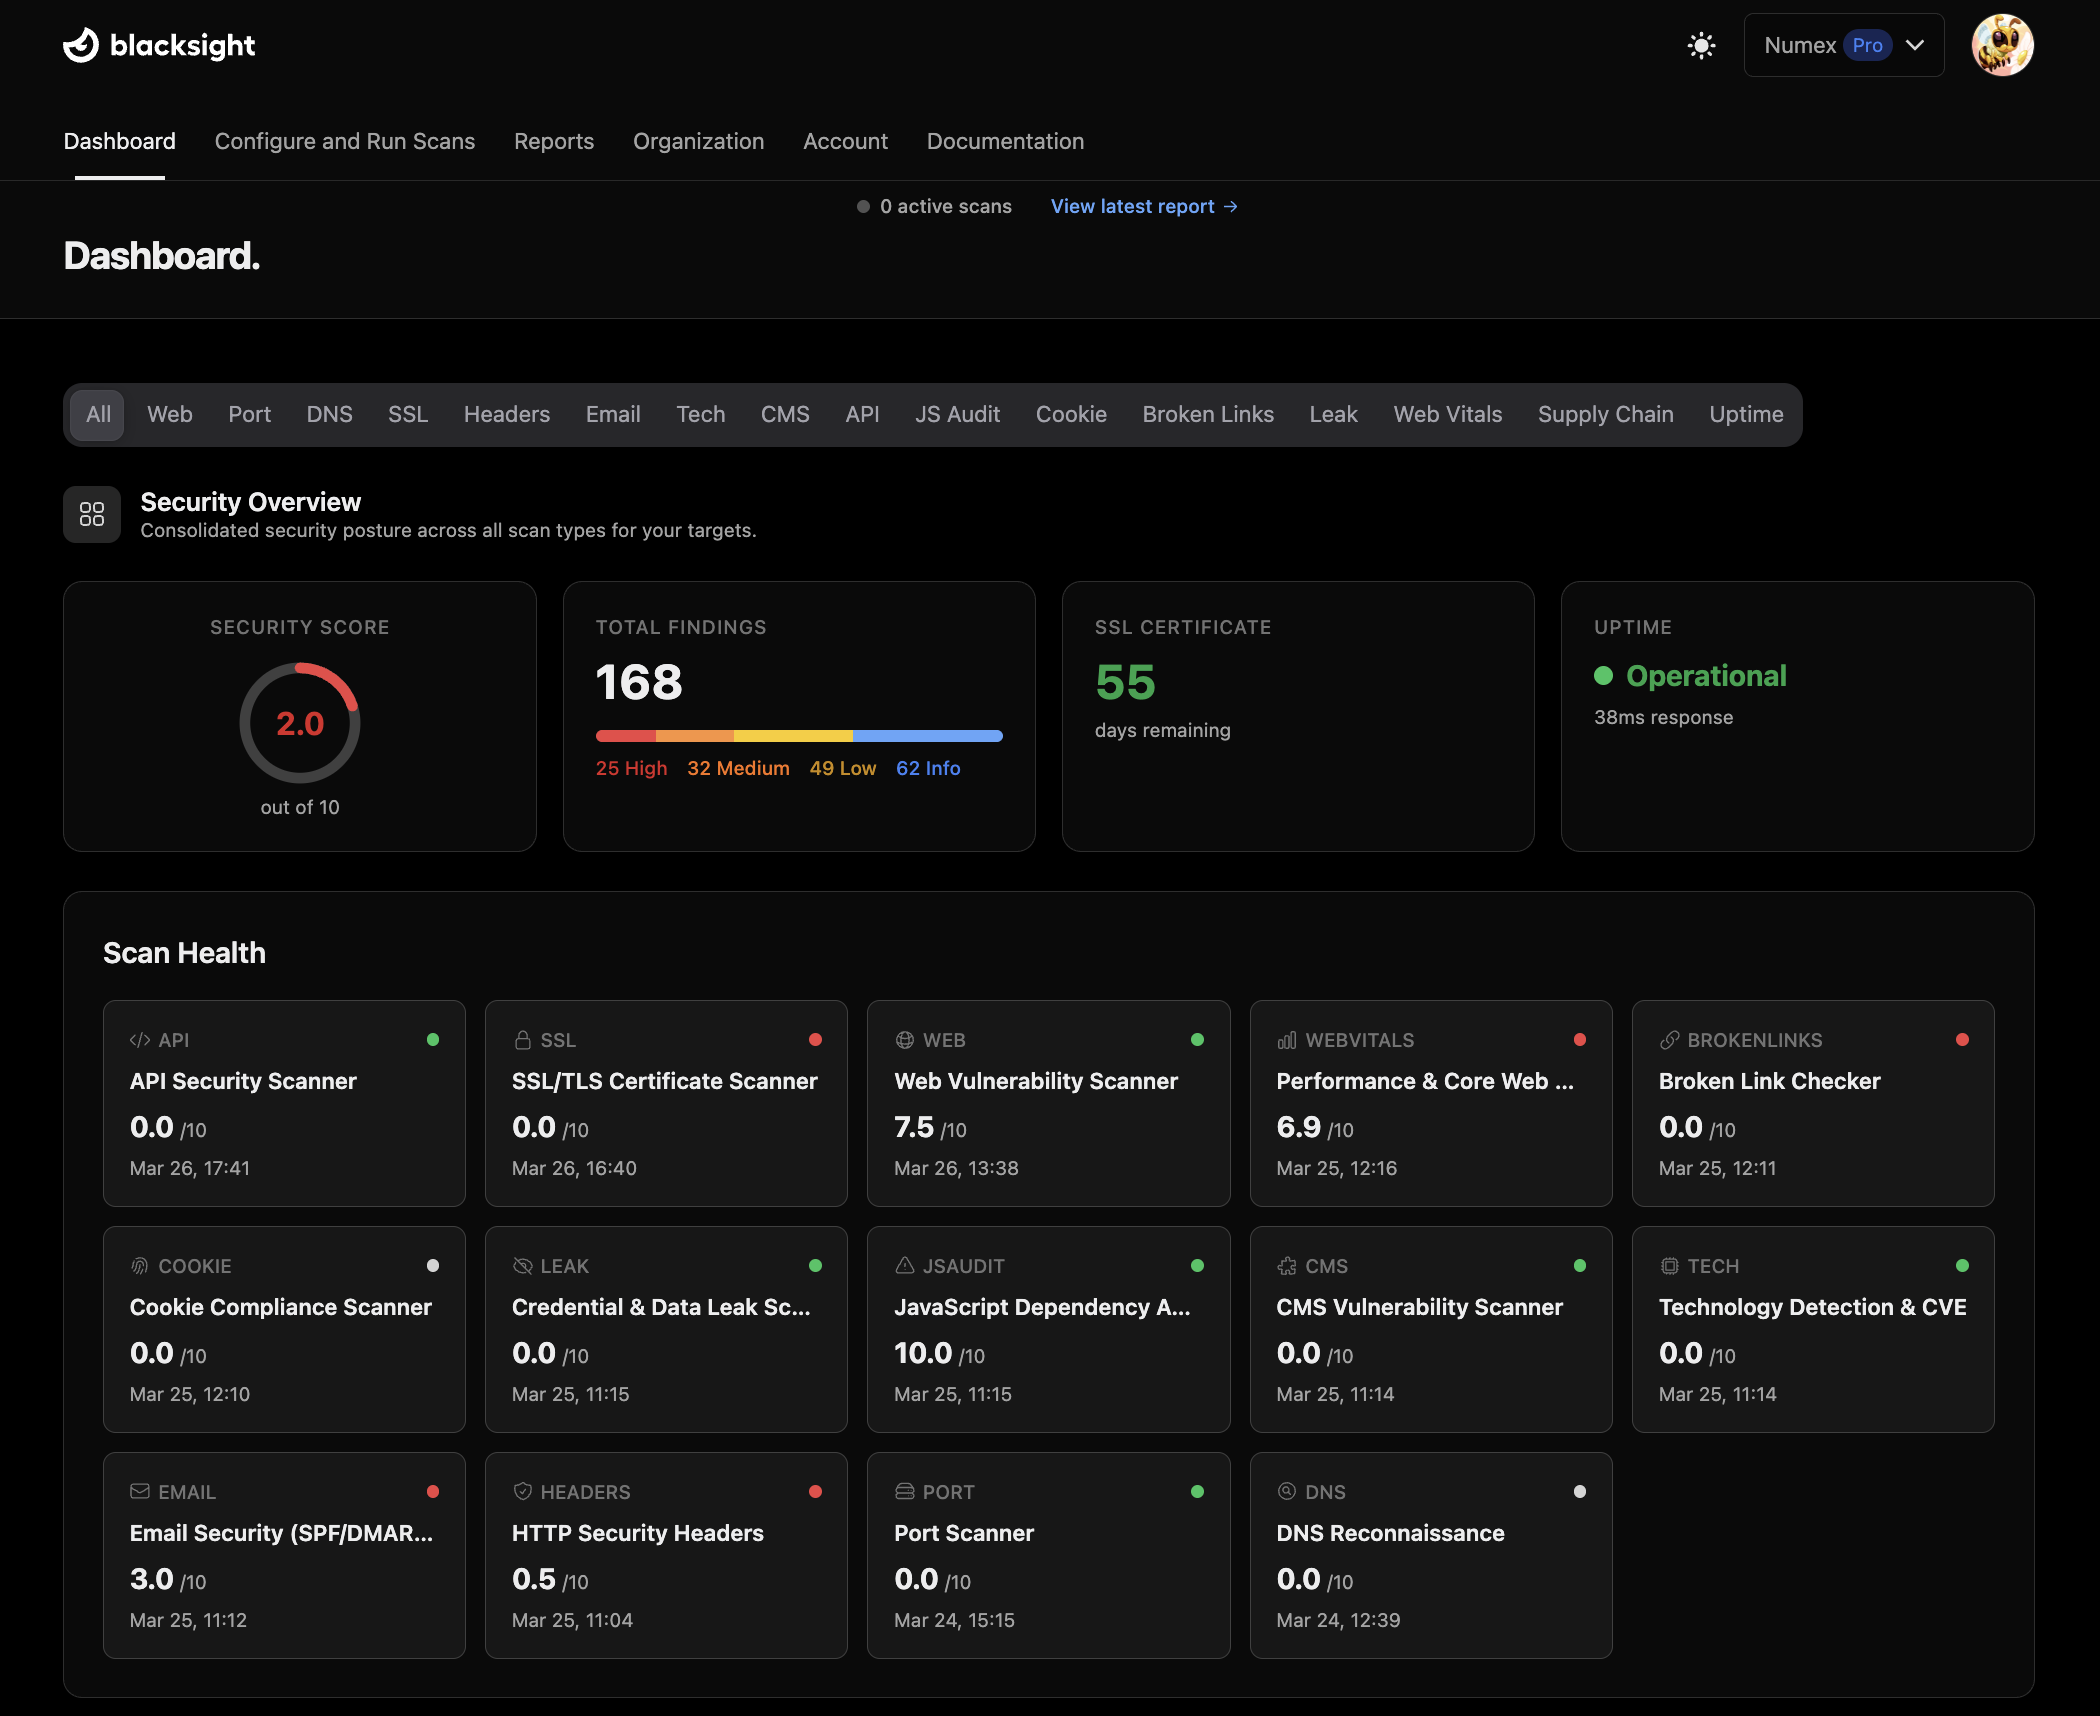
Task: Click the findings severity progress bar
Action: 798,735
